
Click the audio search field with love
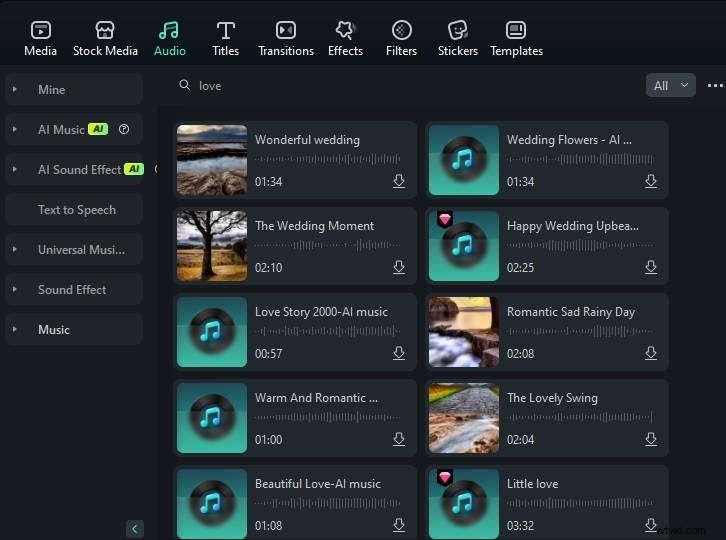(x=400, y=86)
